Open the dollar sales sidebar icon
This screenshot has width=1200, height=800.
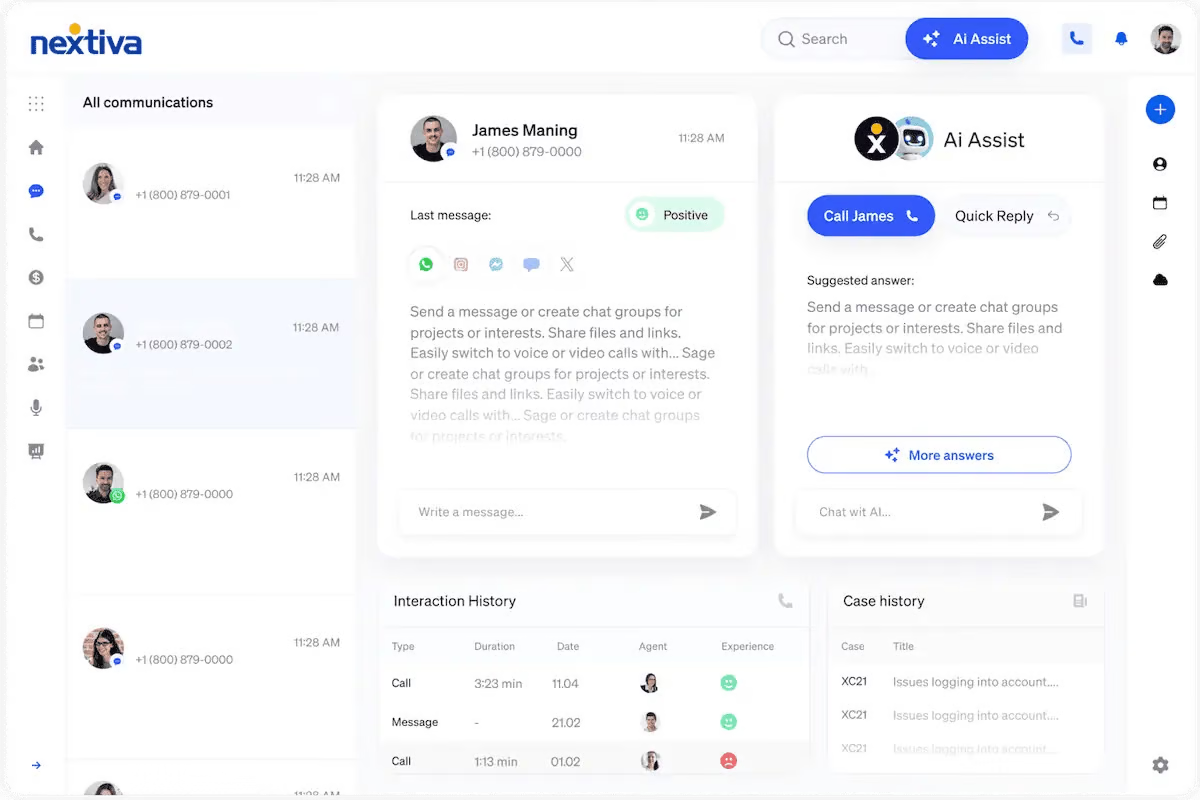pos(36,278)
